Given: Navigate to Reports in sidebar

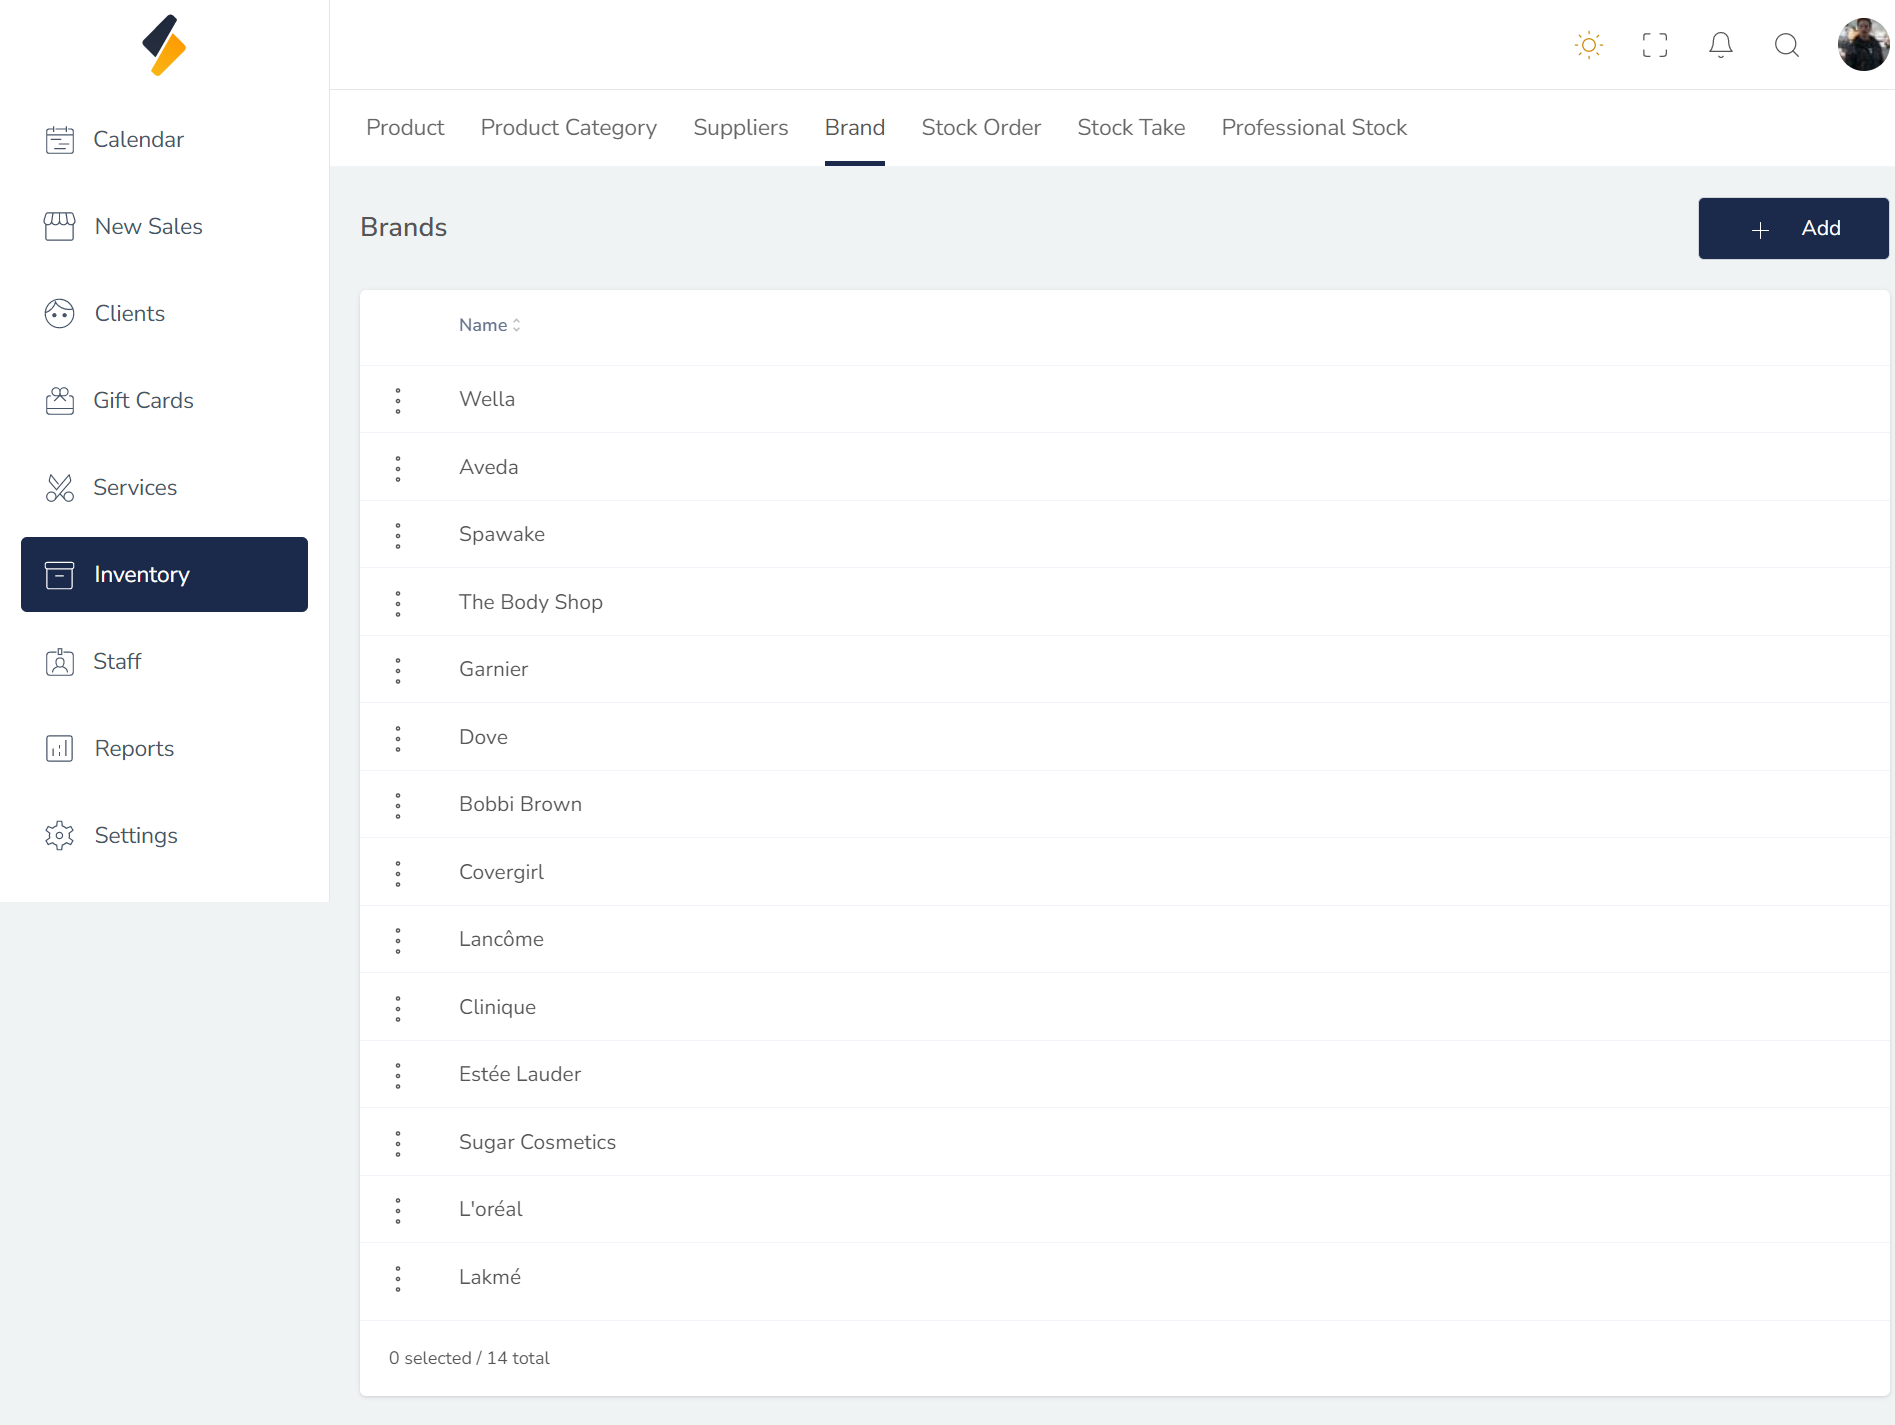Looking at the screenshot, I should (x=134, y=749).
